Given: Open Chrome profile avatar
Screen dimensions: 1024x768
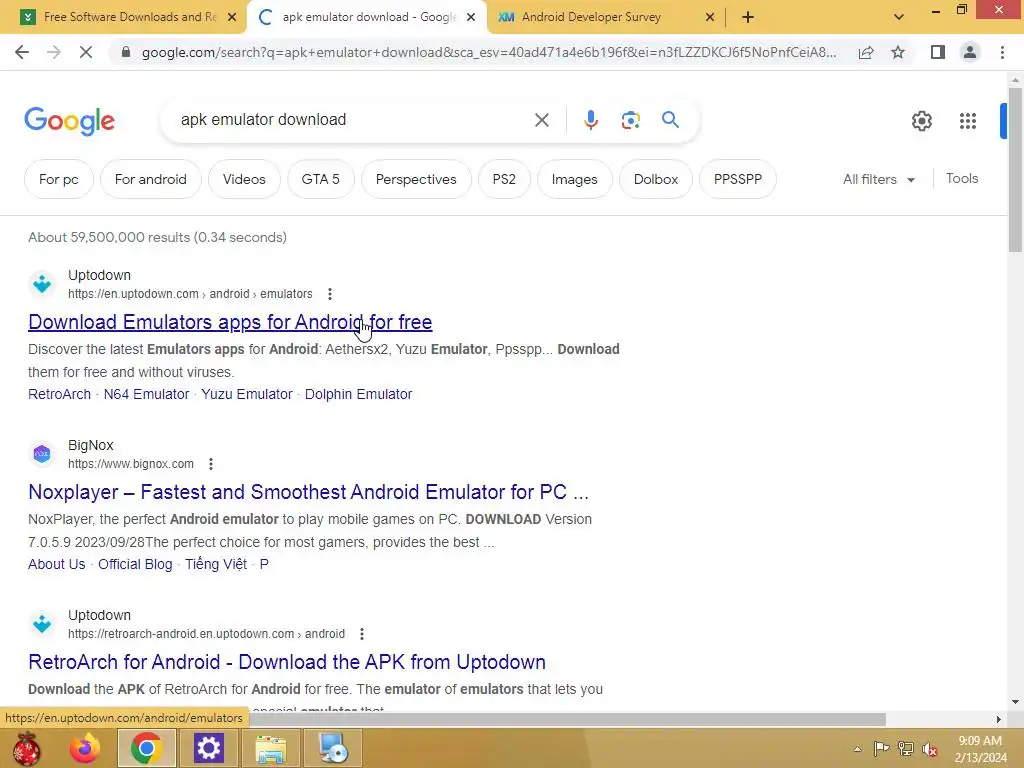Looking at the screenshot, I should click(x=970, y=52).
